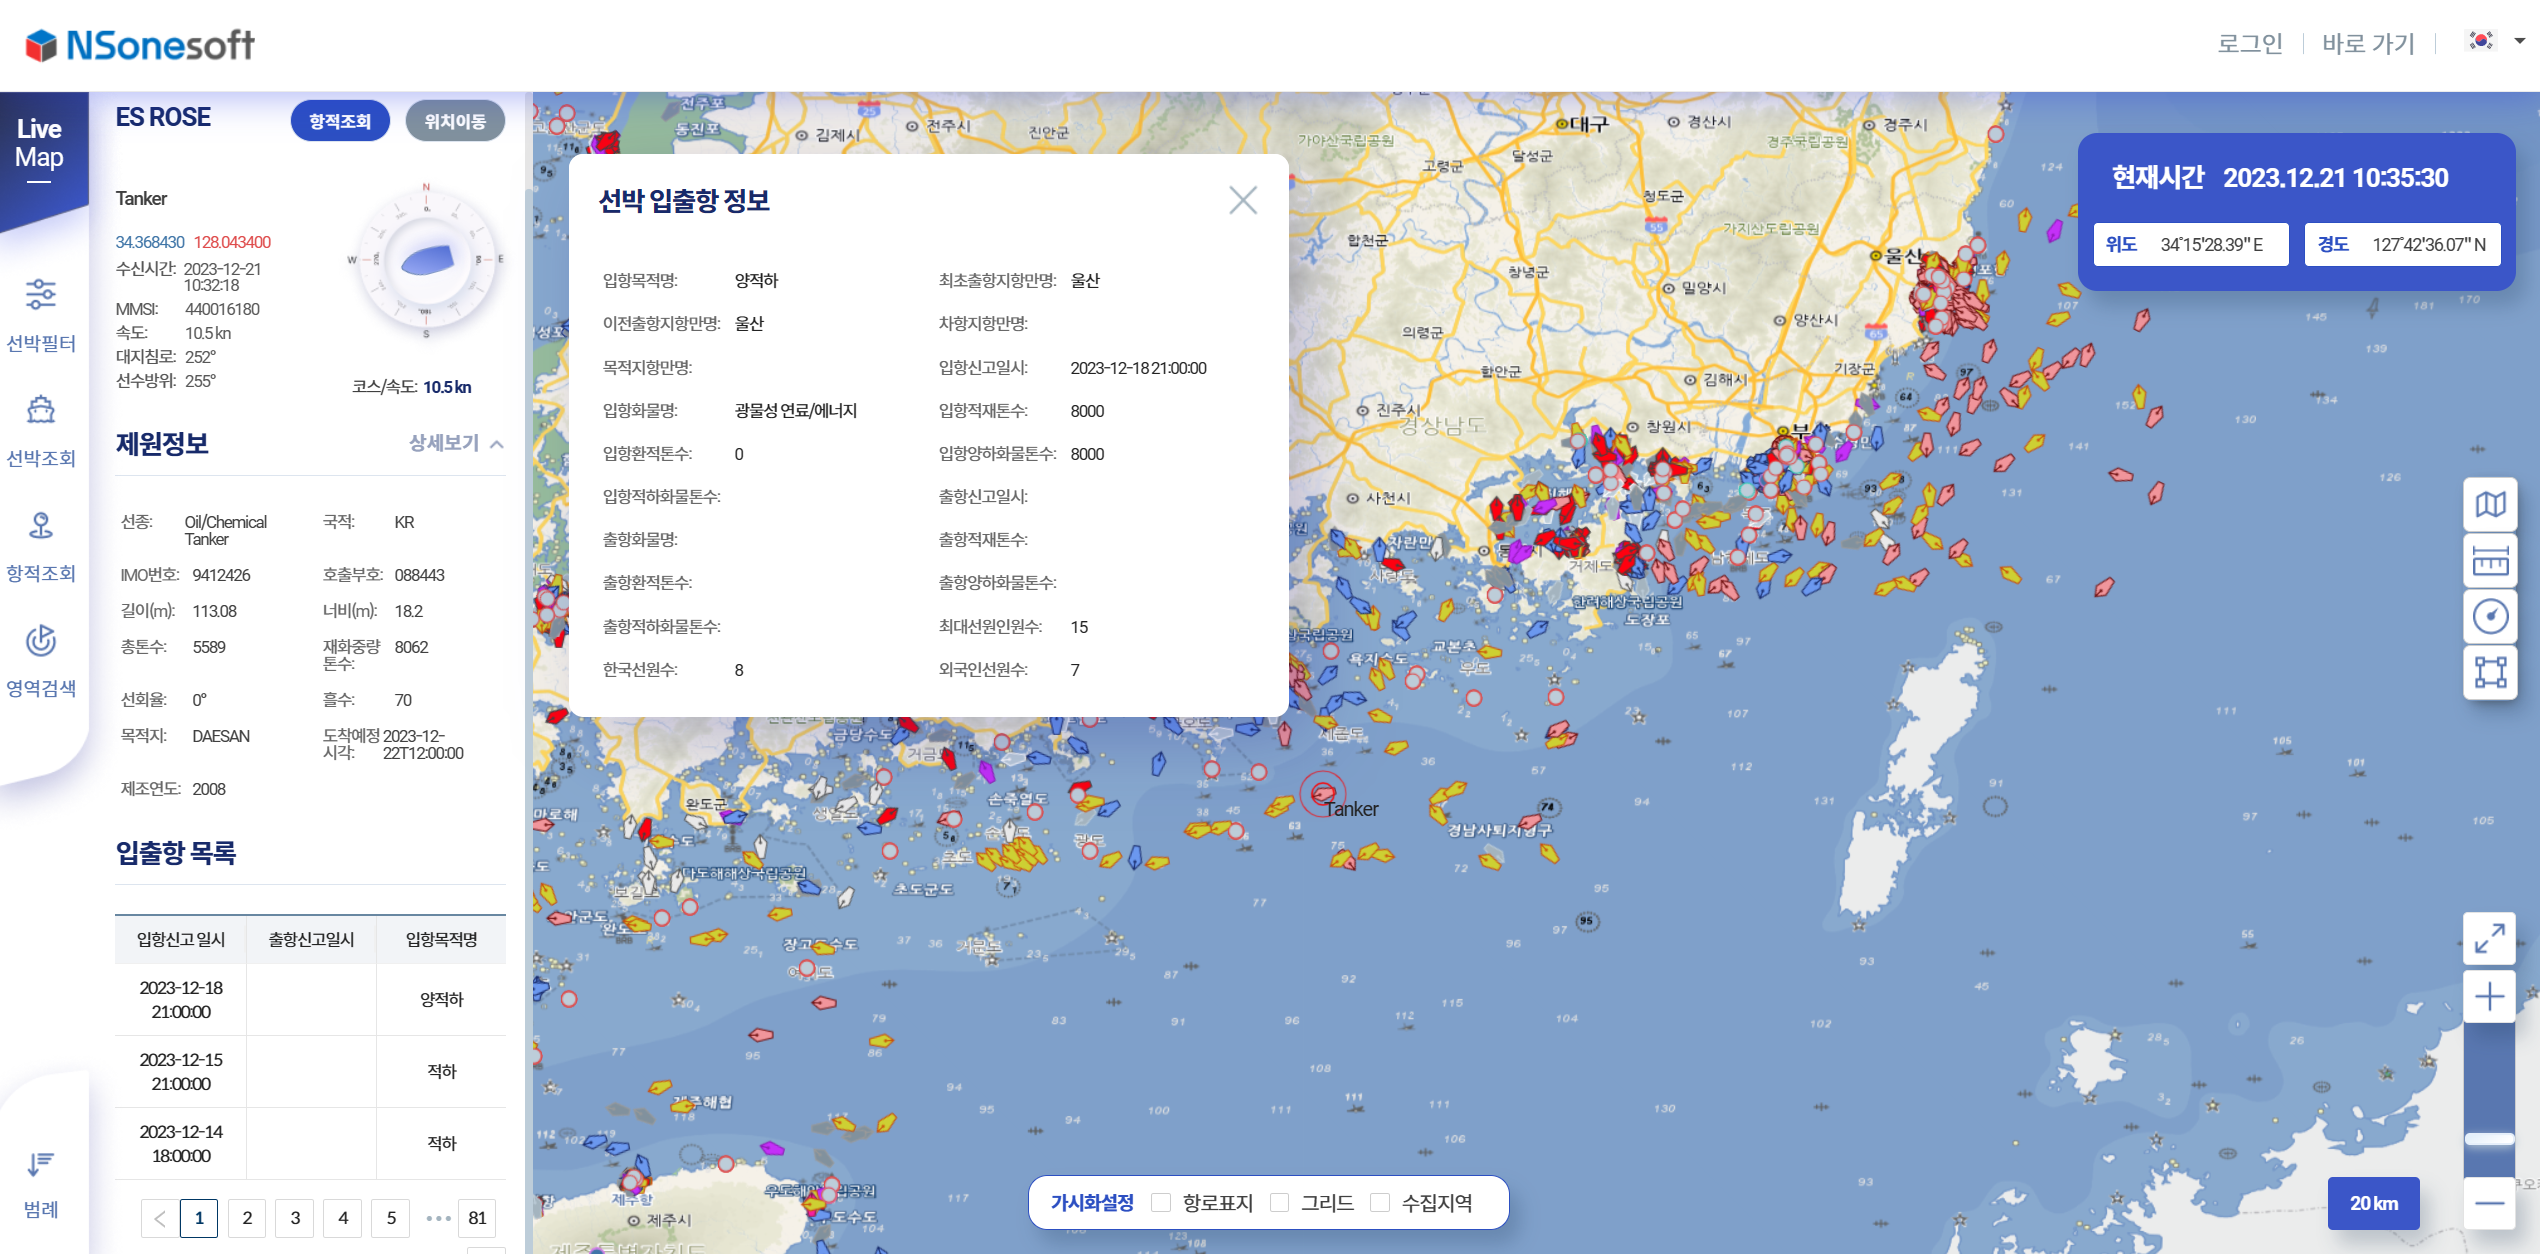The image size is (2540, 1254).
Task: Toggle the 항로표지 checkbox
Action: [x=1161, y=1202]
